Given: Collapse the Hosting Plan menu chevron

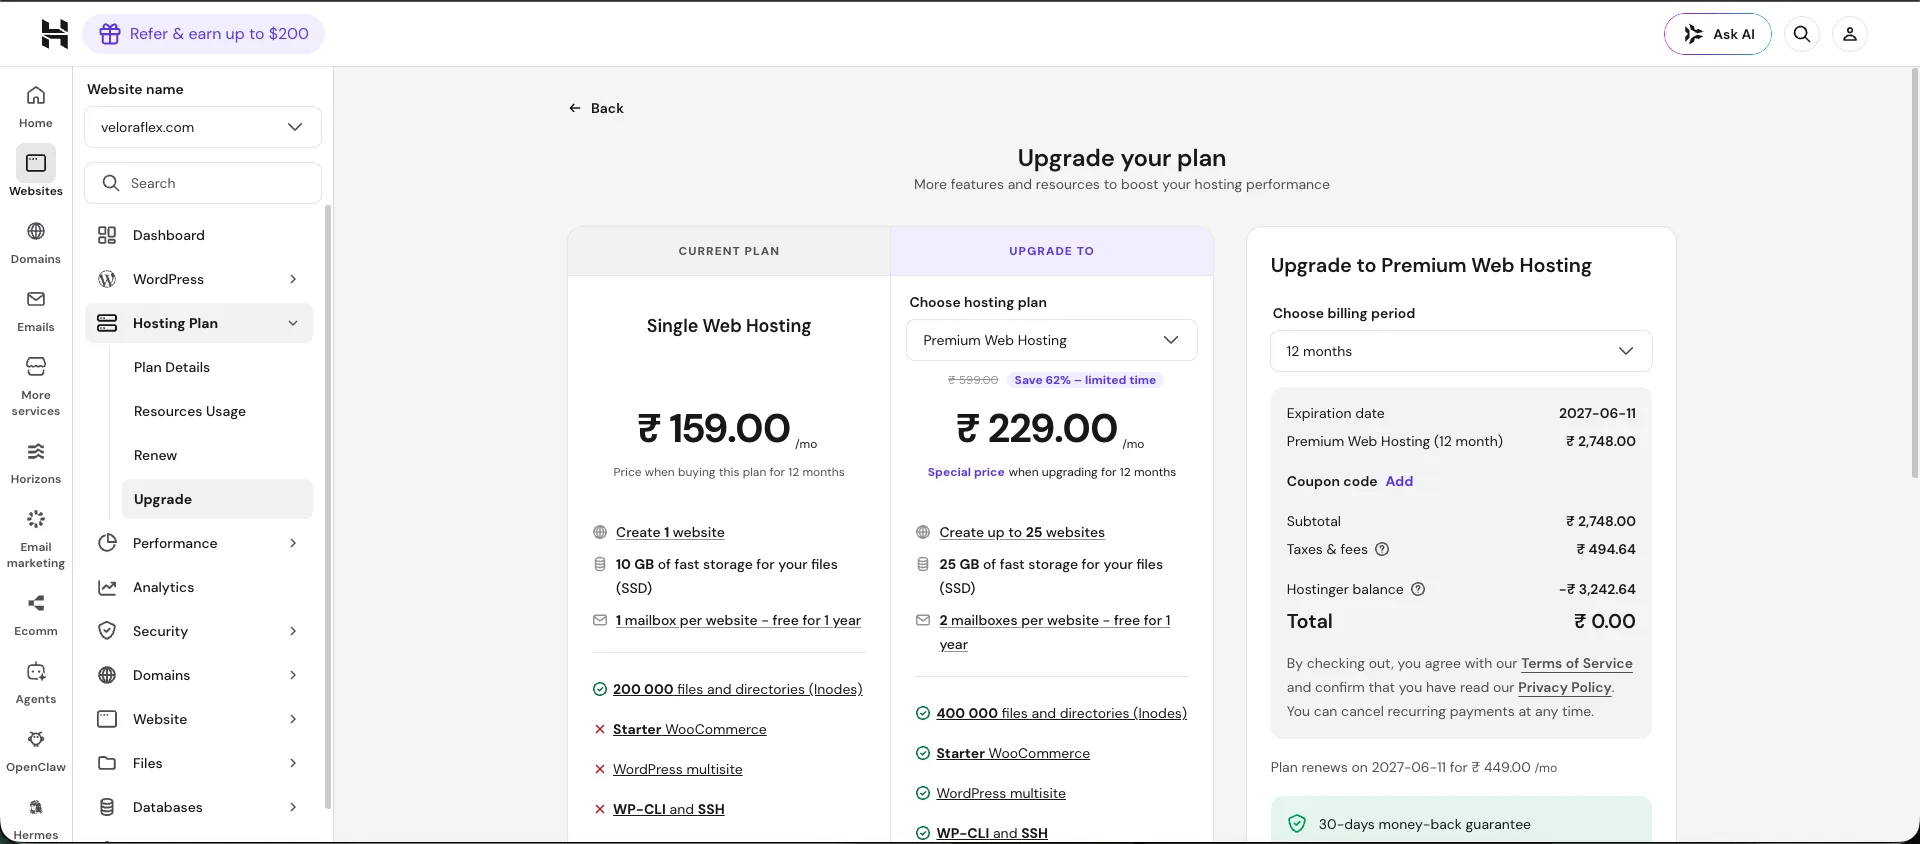Looking at the screenshot, I should point(293,323).
